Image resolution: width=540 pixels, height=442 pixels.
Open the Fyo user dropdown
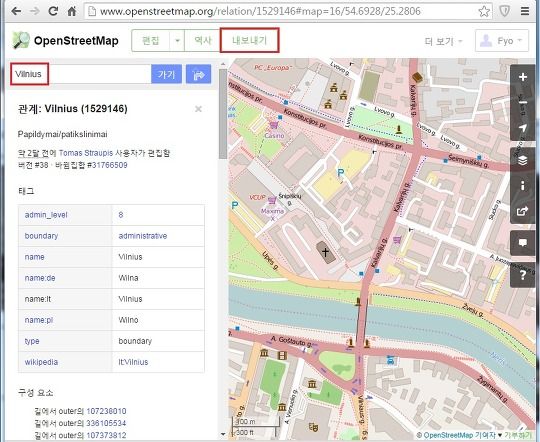501,41
